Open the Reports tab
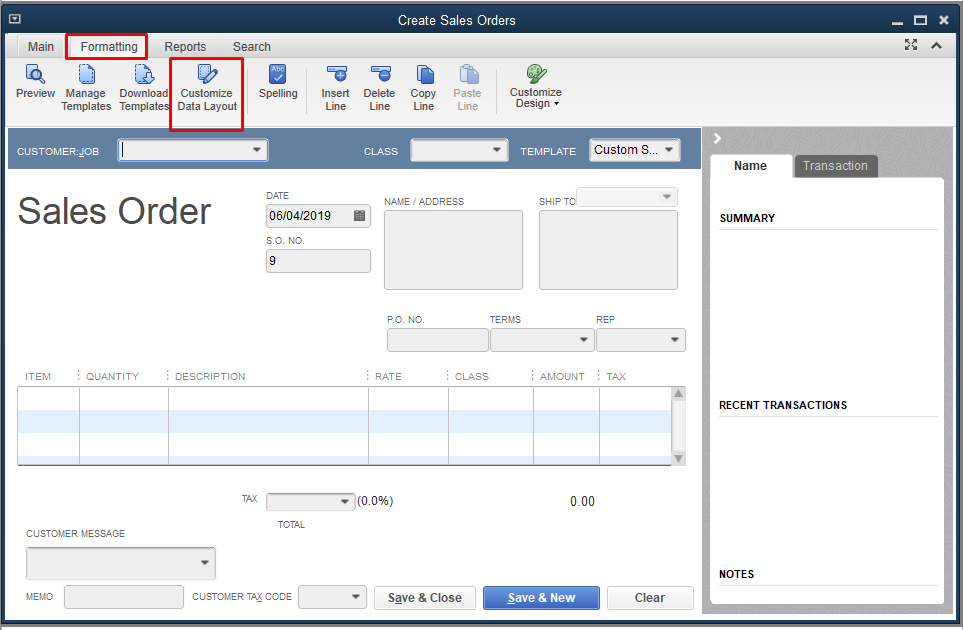The width and height of the screenshot is (963, 630). [185, 47]
